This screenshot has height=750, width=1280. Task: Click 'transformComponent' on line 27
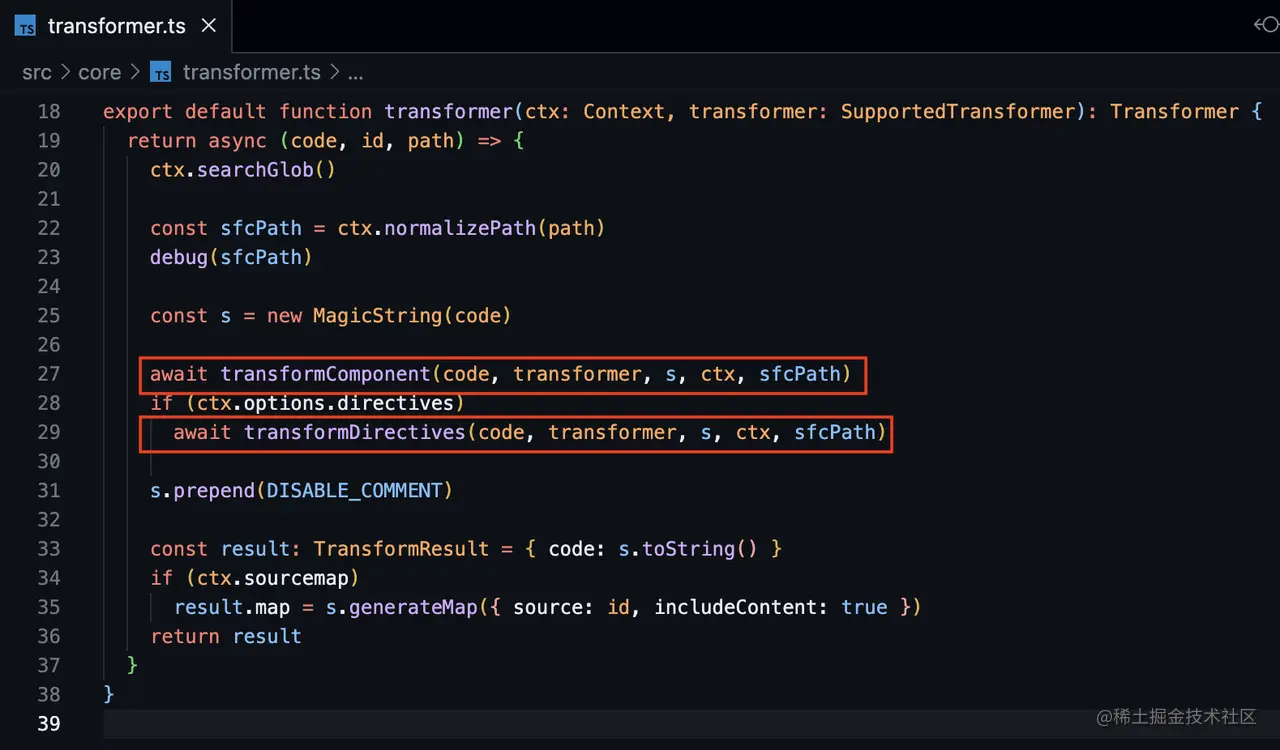(326, 373)
